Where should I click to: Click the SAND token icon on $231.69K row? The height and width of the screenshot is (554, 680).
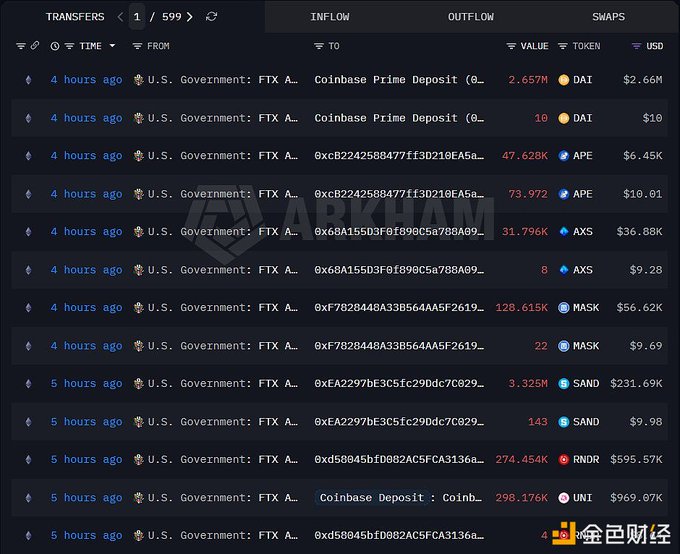[563, 384]
